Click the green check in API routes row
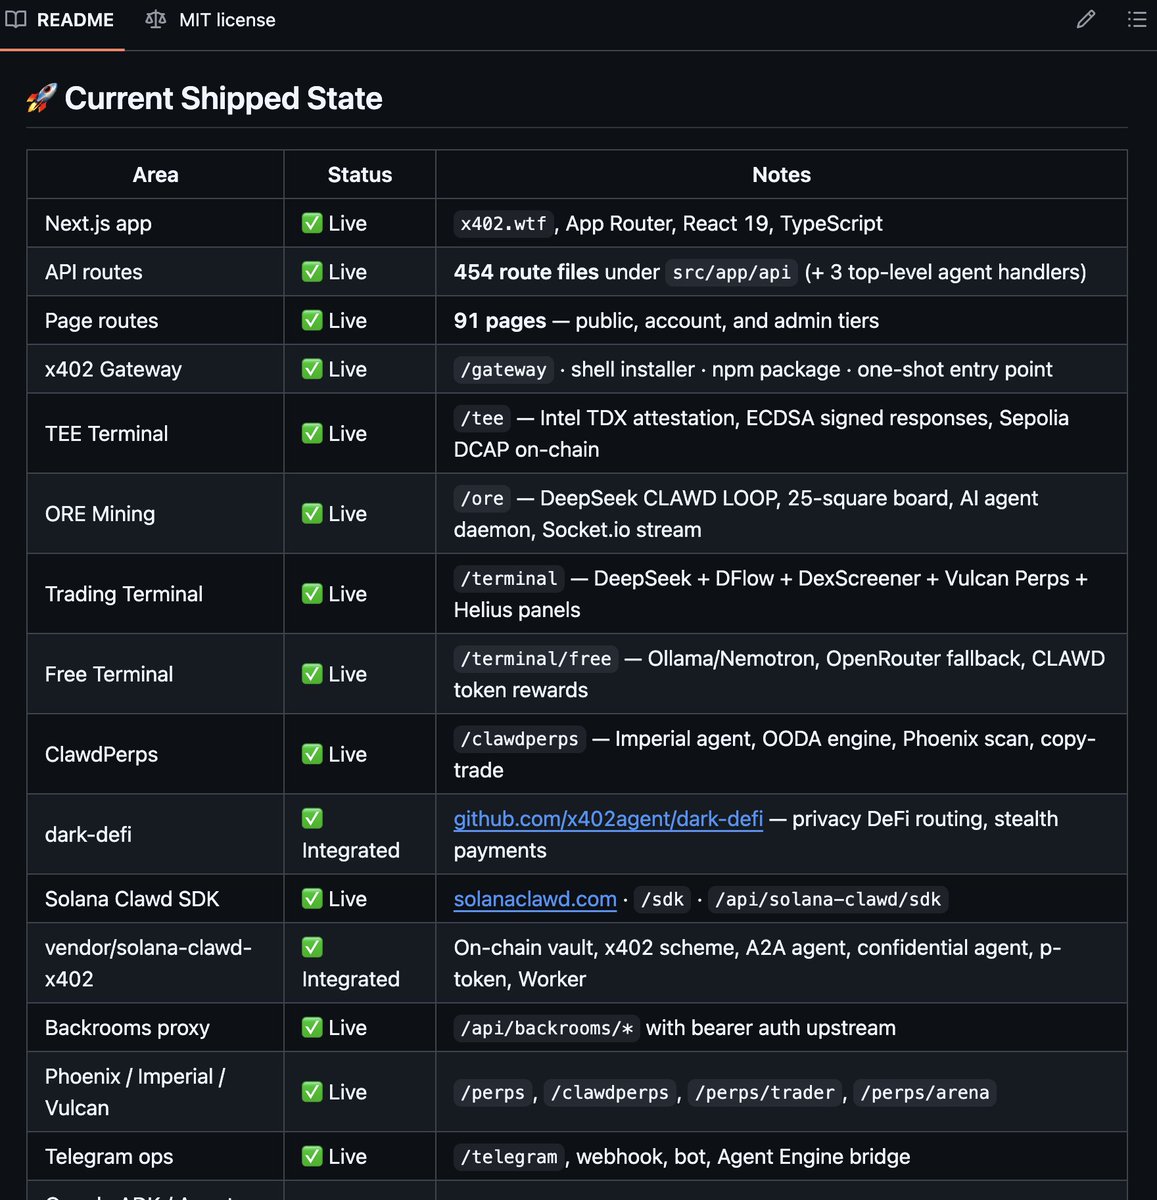 [312, 272]
